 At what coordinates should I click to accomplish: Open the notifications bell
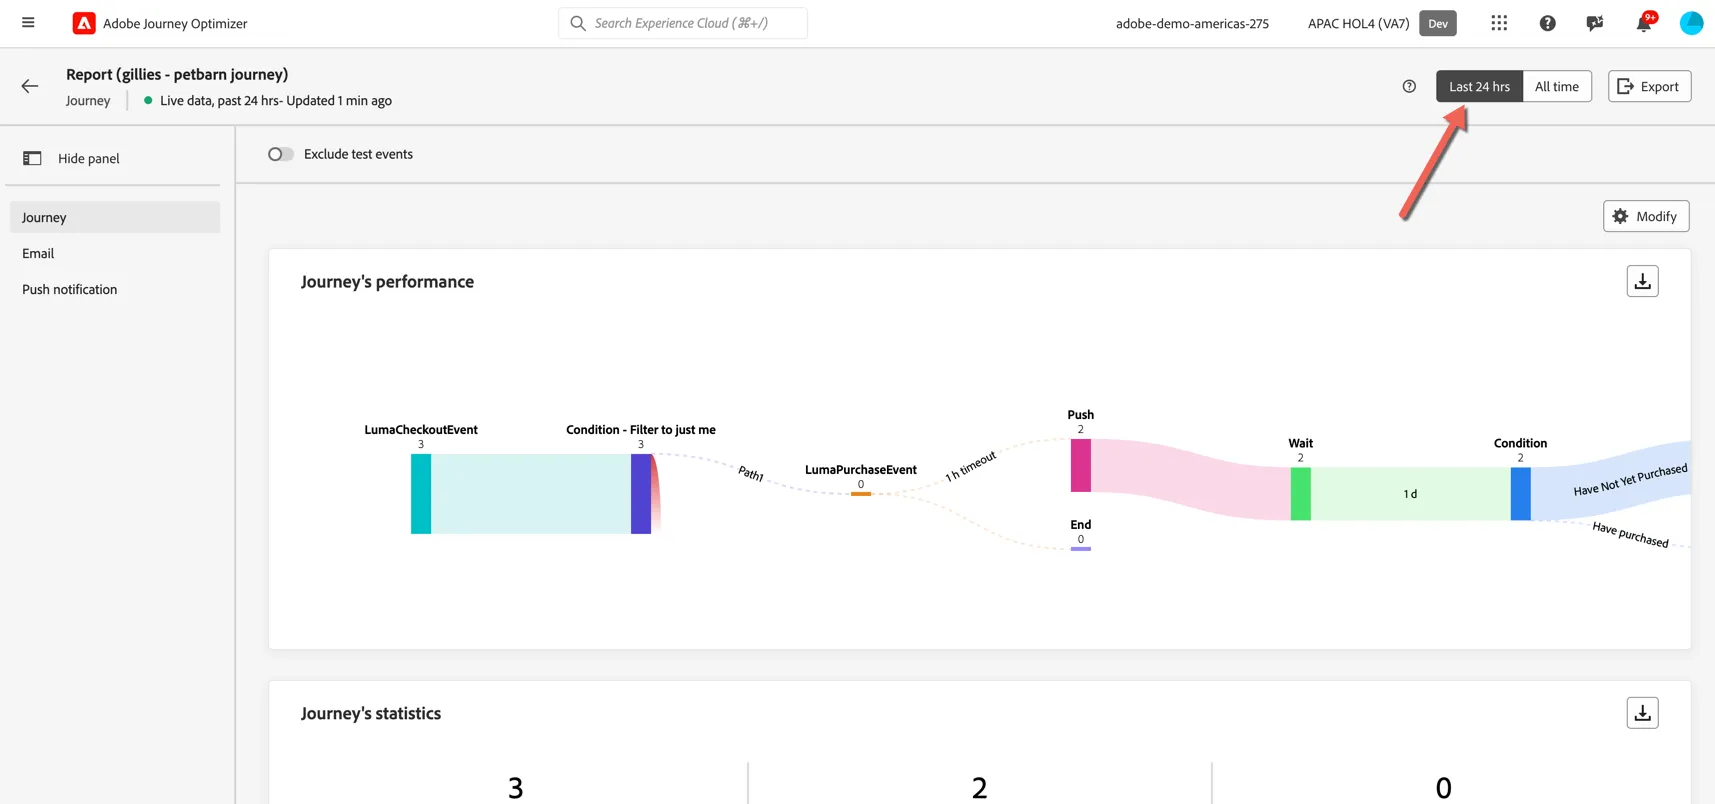pos(1644,23)
